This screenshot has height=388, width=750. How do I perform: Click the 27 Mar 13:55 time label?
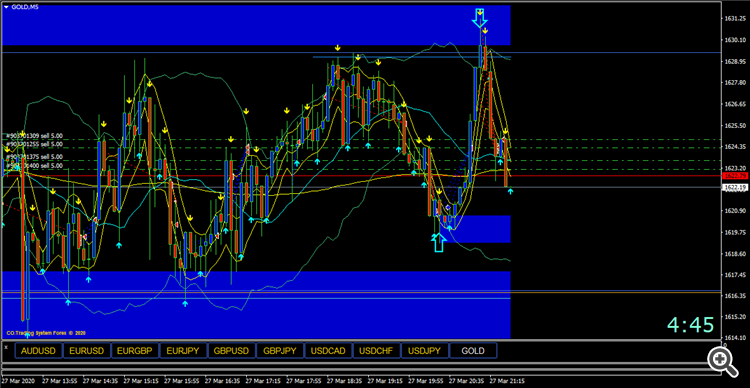coord(60,381)
